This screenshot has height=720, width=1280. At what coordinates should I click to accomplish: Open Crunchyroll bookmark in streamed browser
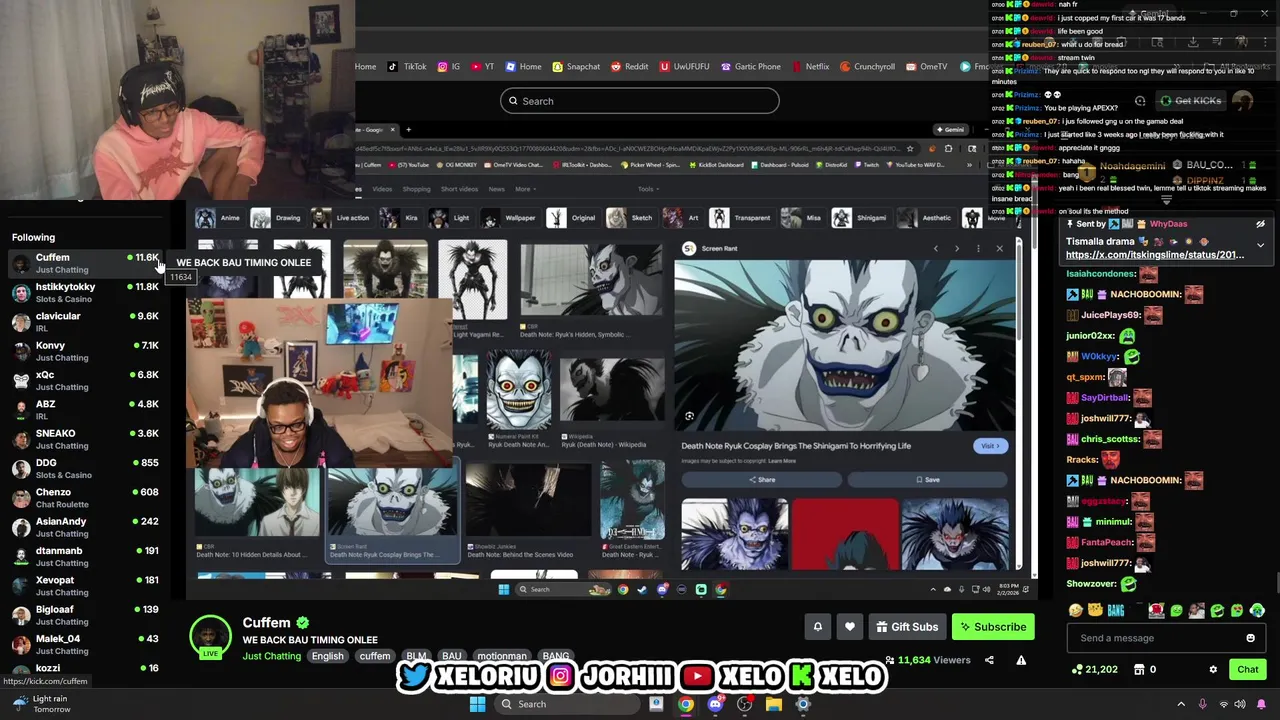[868, 67]
